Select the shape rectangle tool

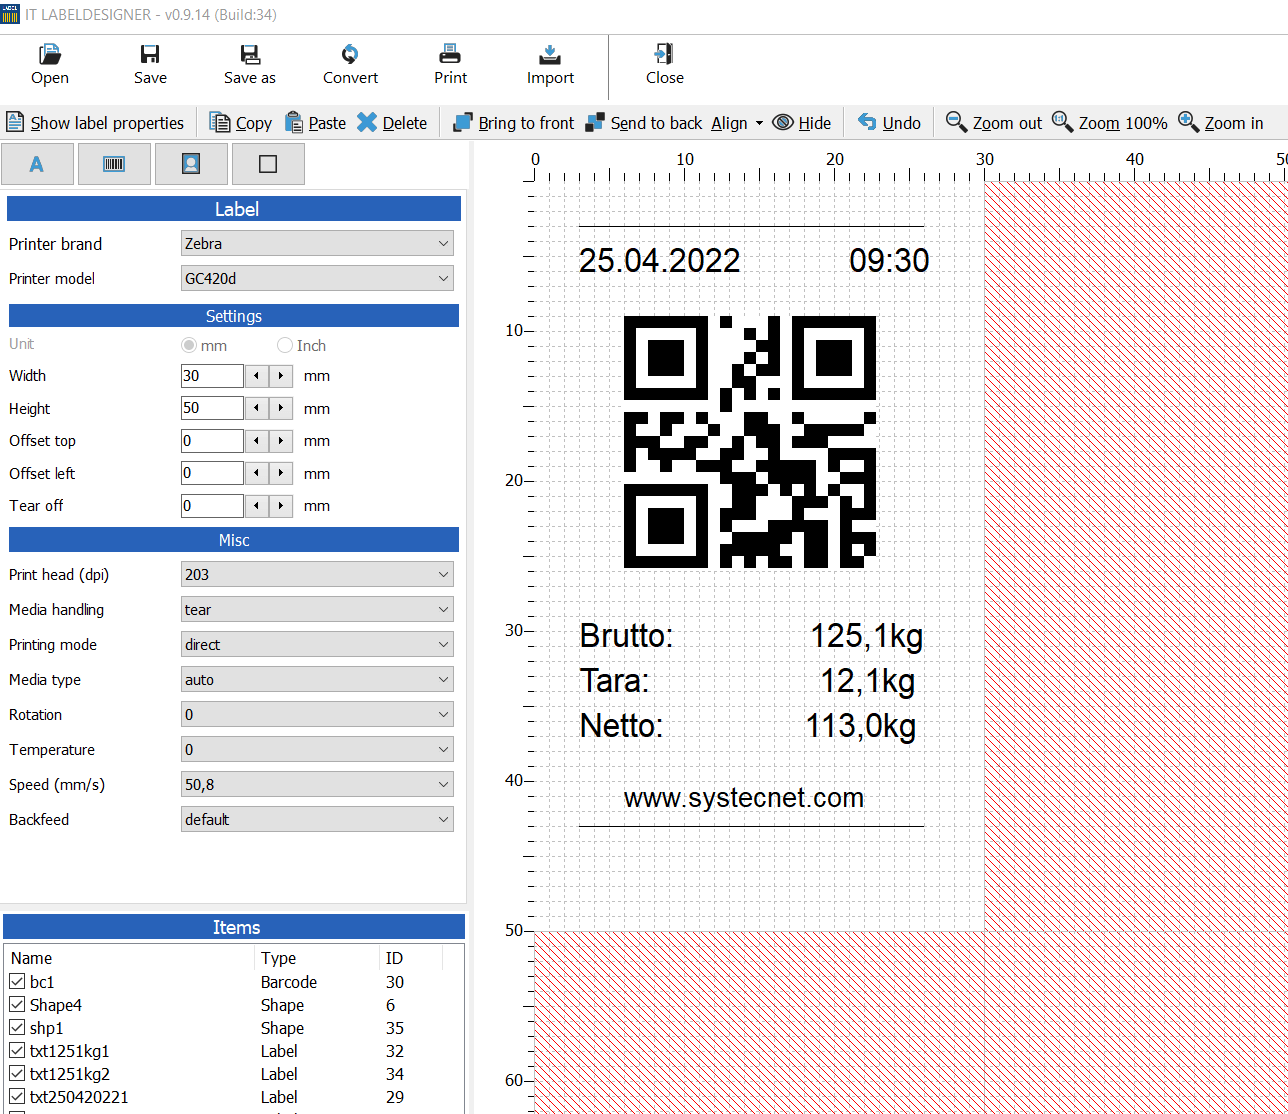point(268,164)
